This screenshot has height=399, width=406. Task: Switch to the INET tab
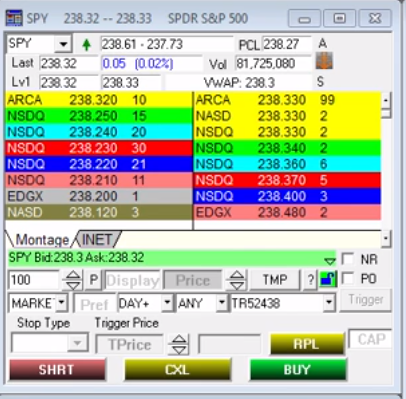pyautogui.click(x=97, y=239)
